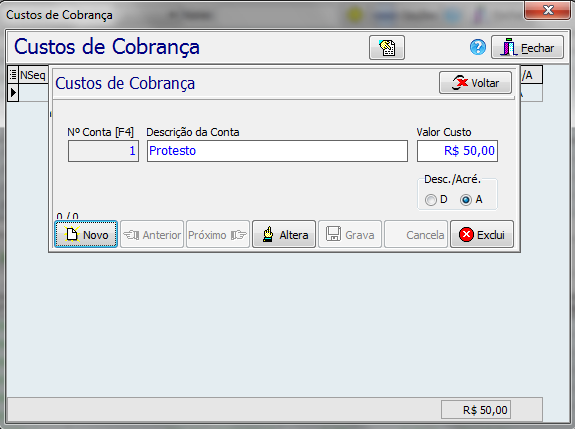
Task: Click the disabled Cancela button
Action: [x=416, y=234]
